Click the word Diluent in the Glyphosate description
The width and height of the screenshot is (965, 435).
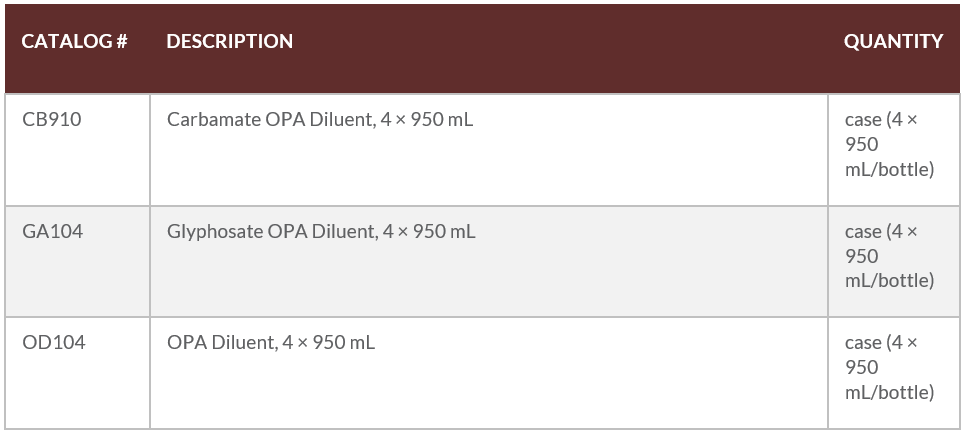click(344, 232)
